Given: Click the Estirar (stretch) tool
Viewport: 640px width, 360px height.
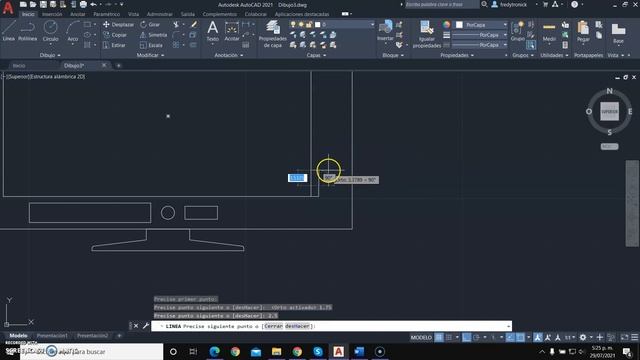Looking at the screenshot, I should (114, 45).
